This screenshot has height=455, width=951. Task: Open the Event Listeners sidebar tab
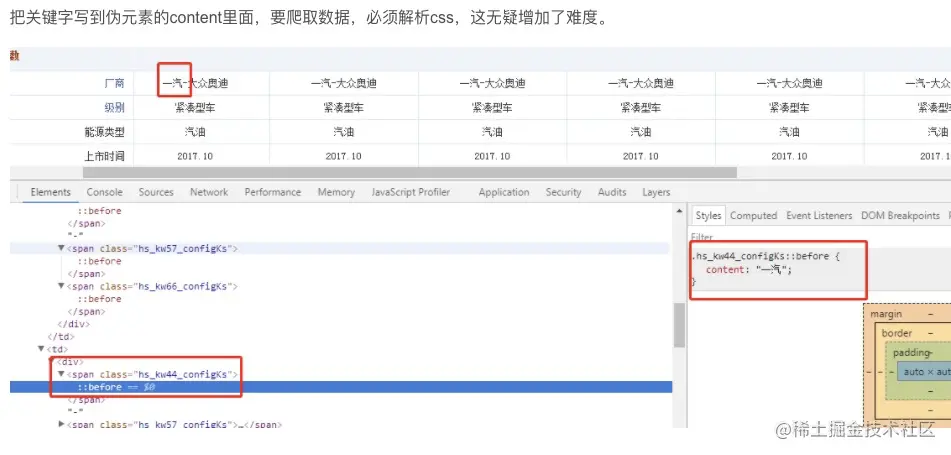coord(819,215)
